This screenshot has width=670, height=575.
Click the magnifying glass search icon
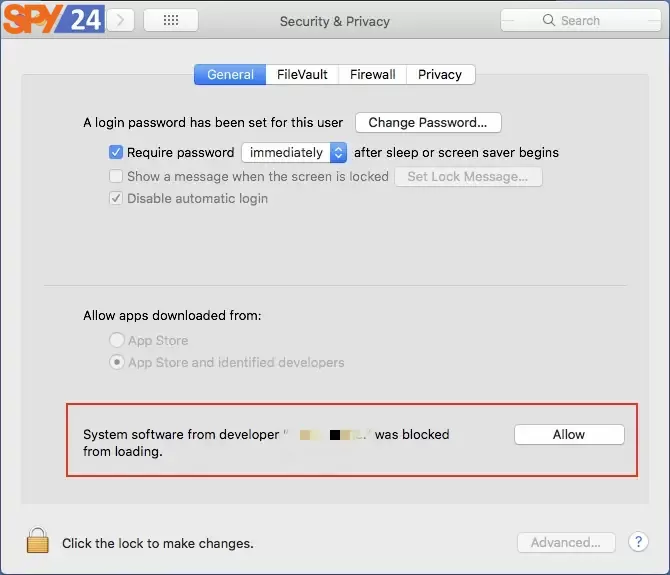point(549,20)
